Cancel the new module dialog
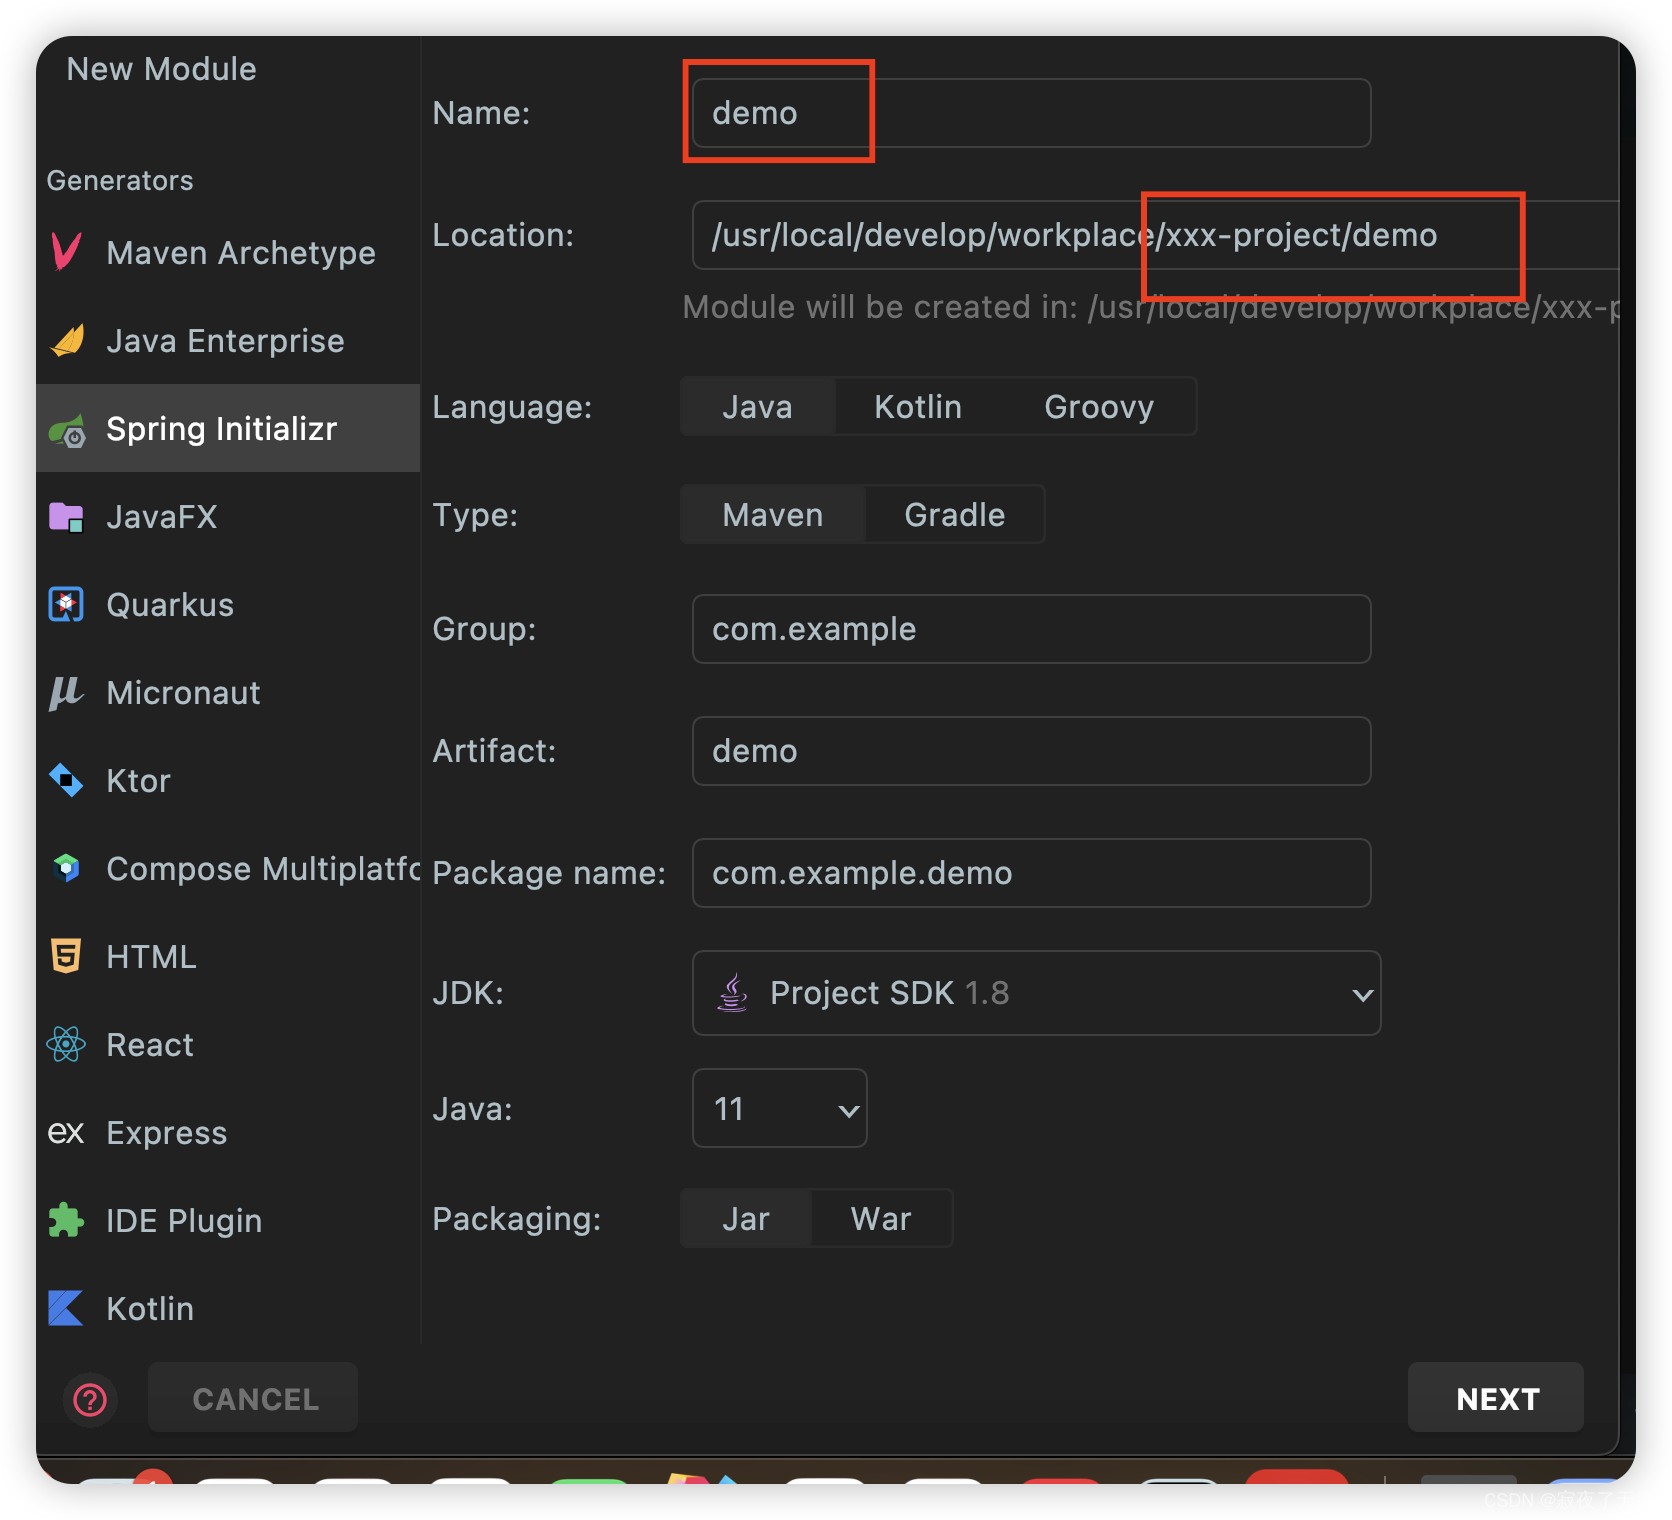Image resolution: width=1672 pixels, height=1520 pixels. (x=252, y=1398)
